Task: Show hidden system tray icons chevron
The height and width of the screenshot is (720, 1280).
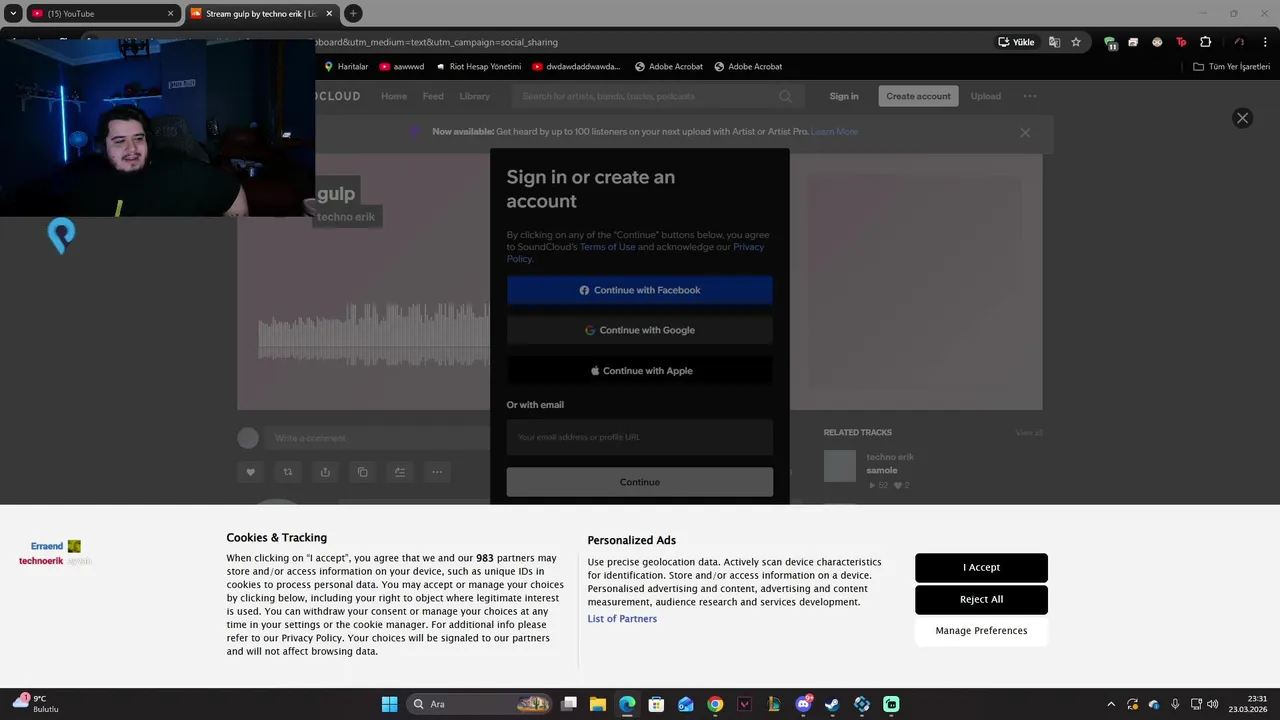Action: (x=1110, y=704)
